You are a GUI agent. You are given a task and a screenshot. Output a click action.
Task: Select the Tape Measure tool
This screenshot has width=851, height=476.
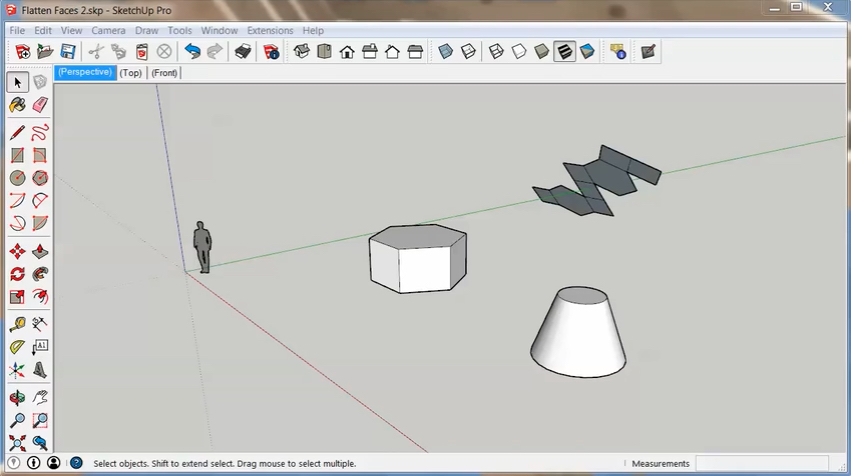click(17, 324)
